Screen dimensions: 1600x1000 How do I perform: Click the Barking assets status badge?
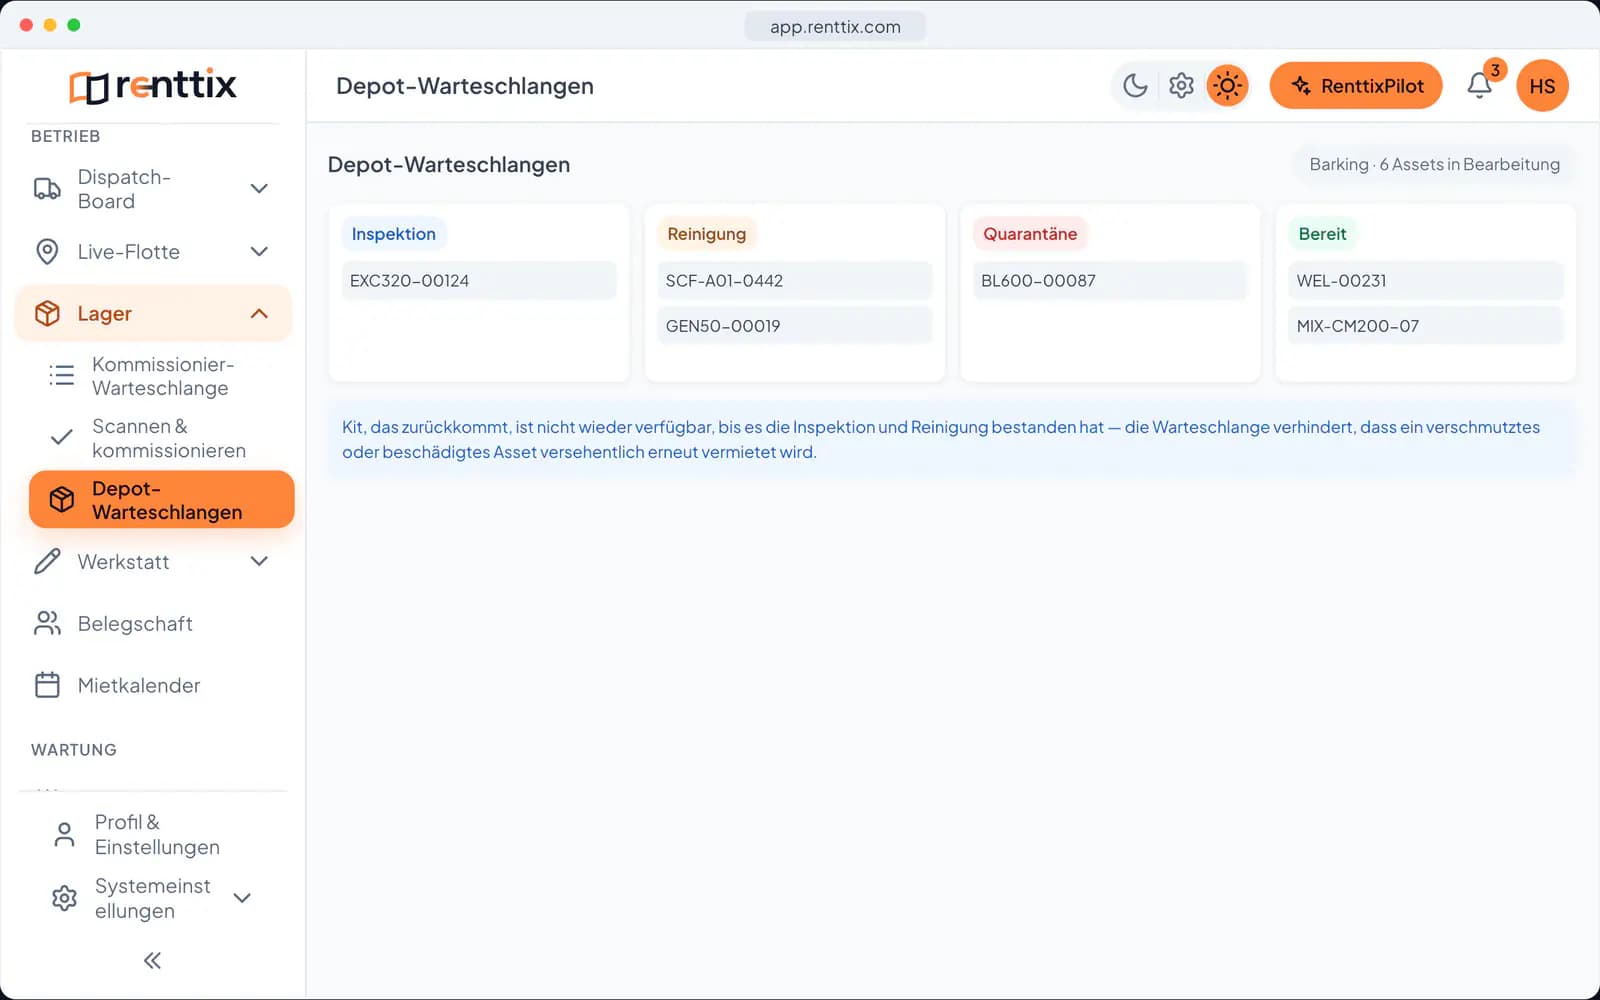(1434, 165)
